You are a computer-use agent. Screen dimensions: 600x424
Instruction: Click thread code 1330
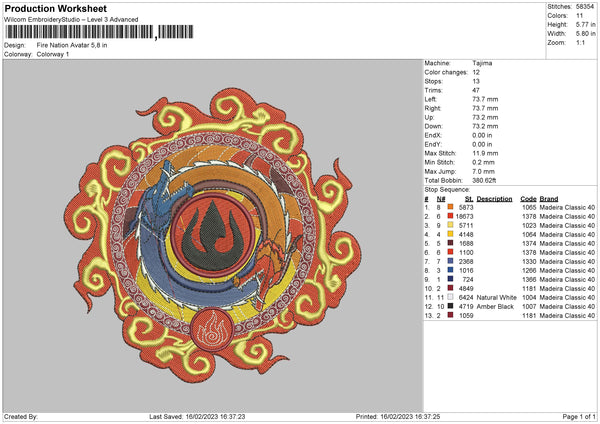pos(529,261)
